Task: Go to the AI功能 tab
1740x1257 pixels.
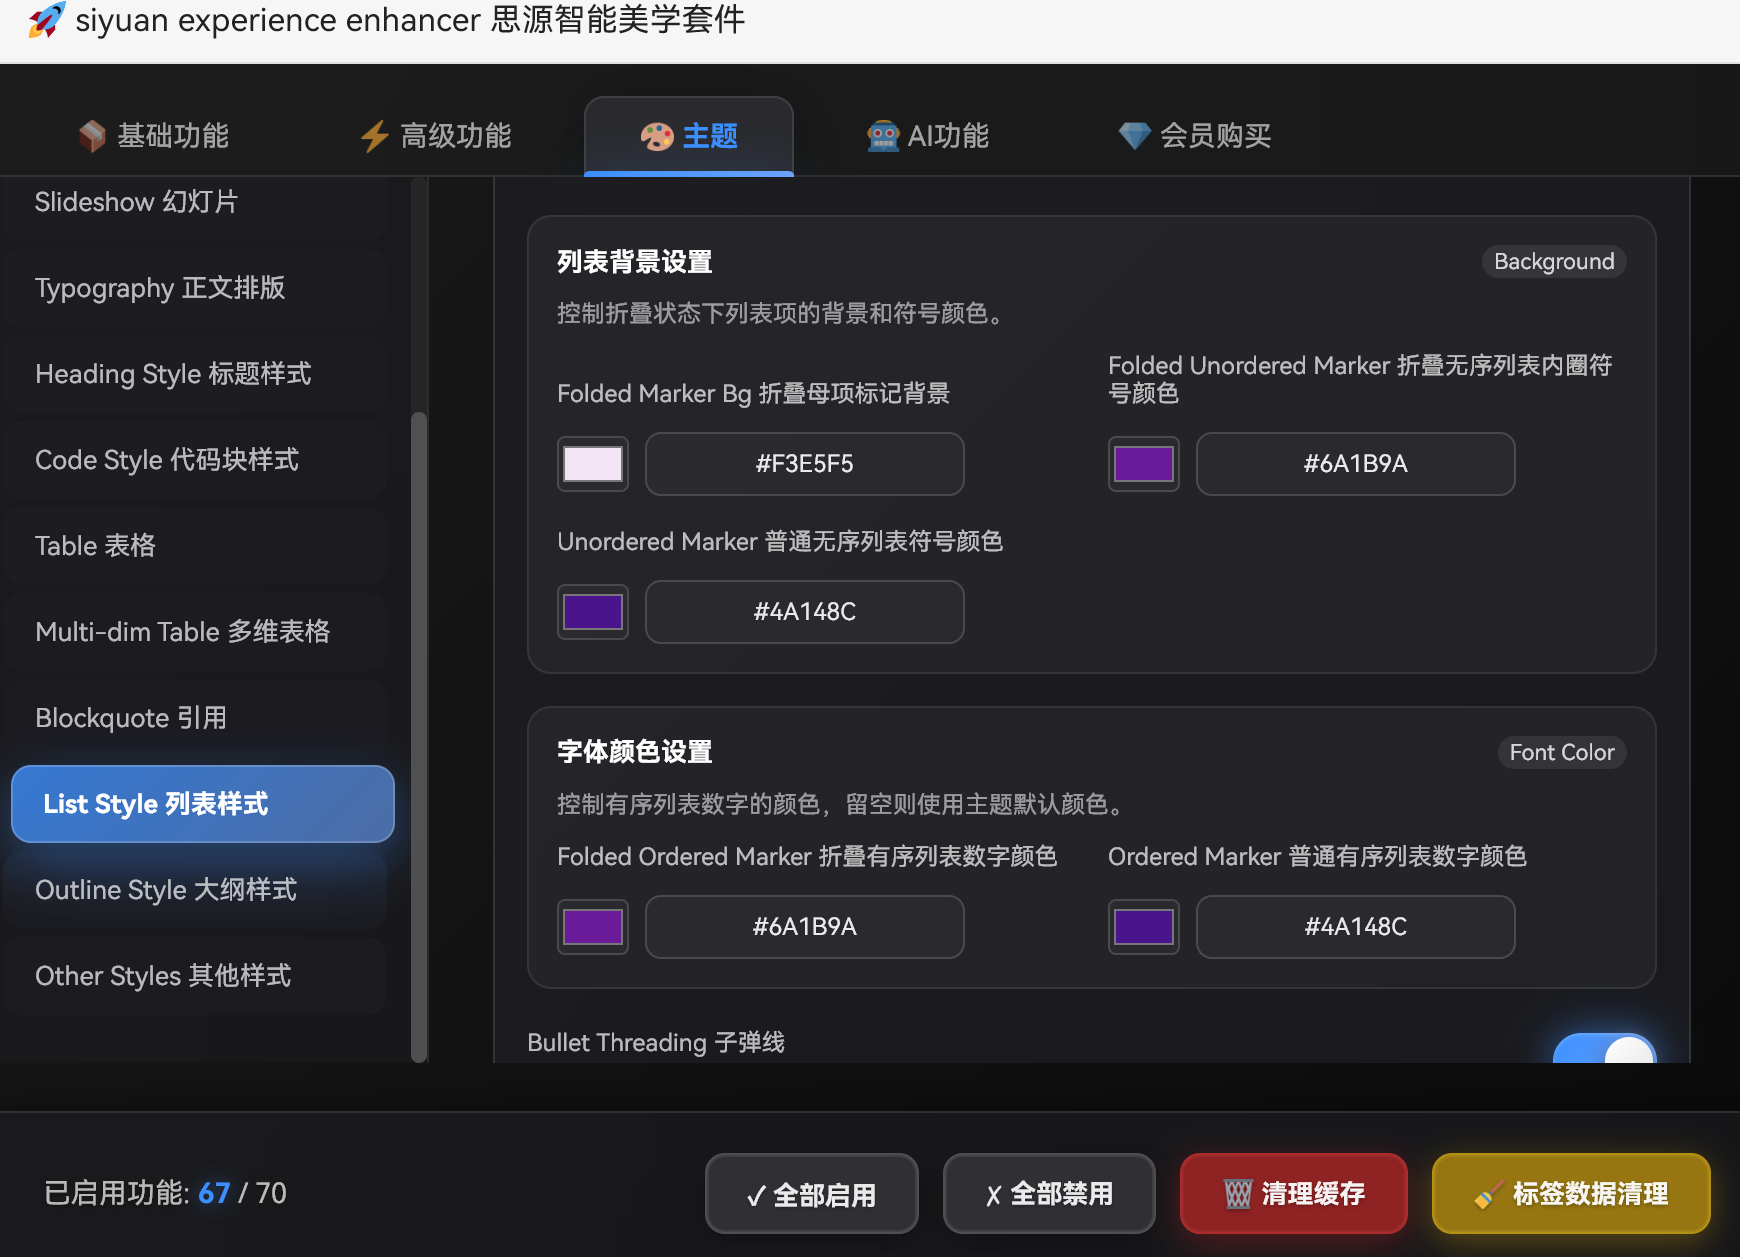Action: point(928,136)
